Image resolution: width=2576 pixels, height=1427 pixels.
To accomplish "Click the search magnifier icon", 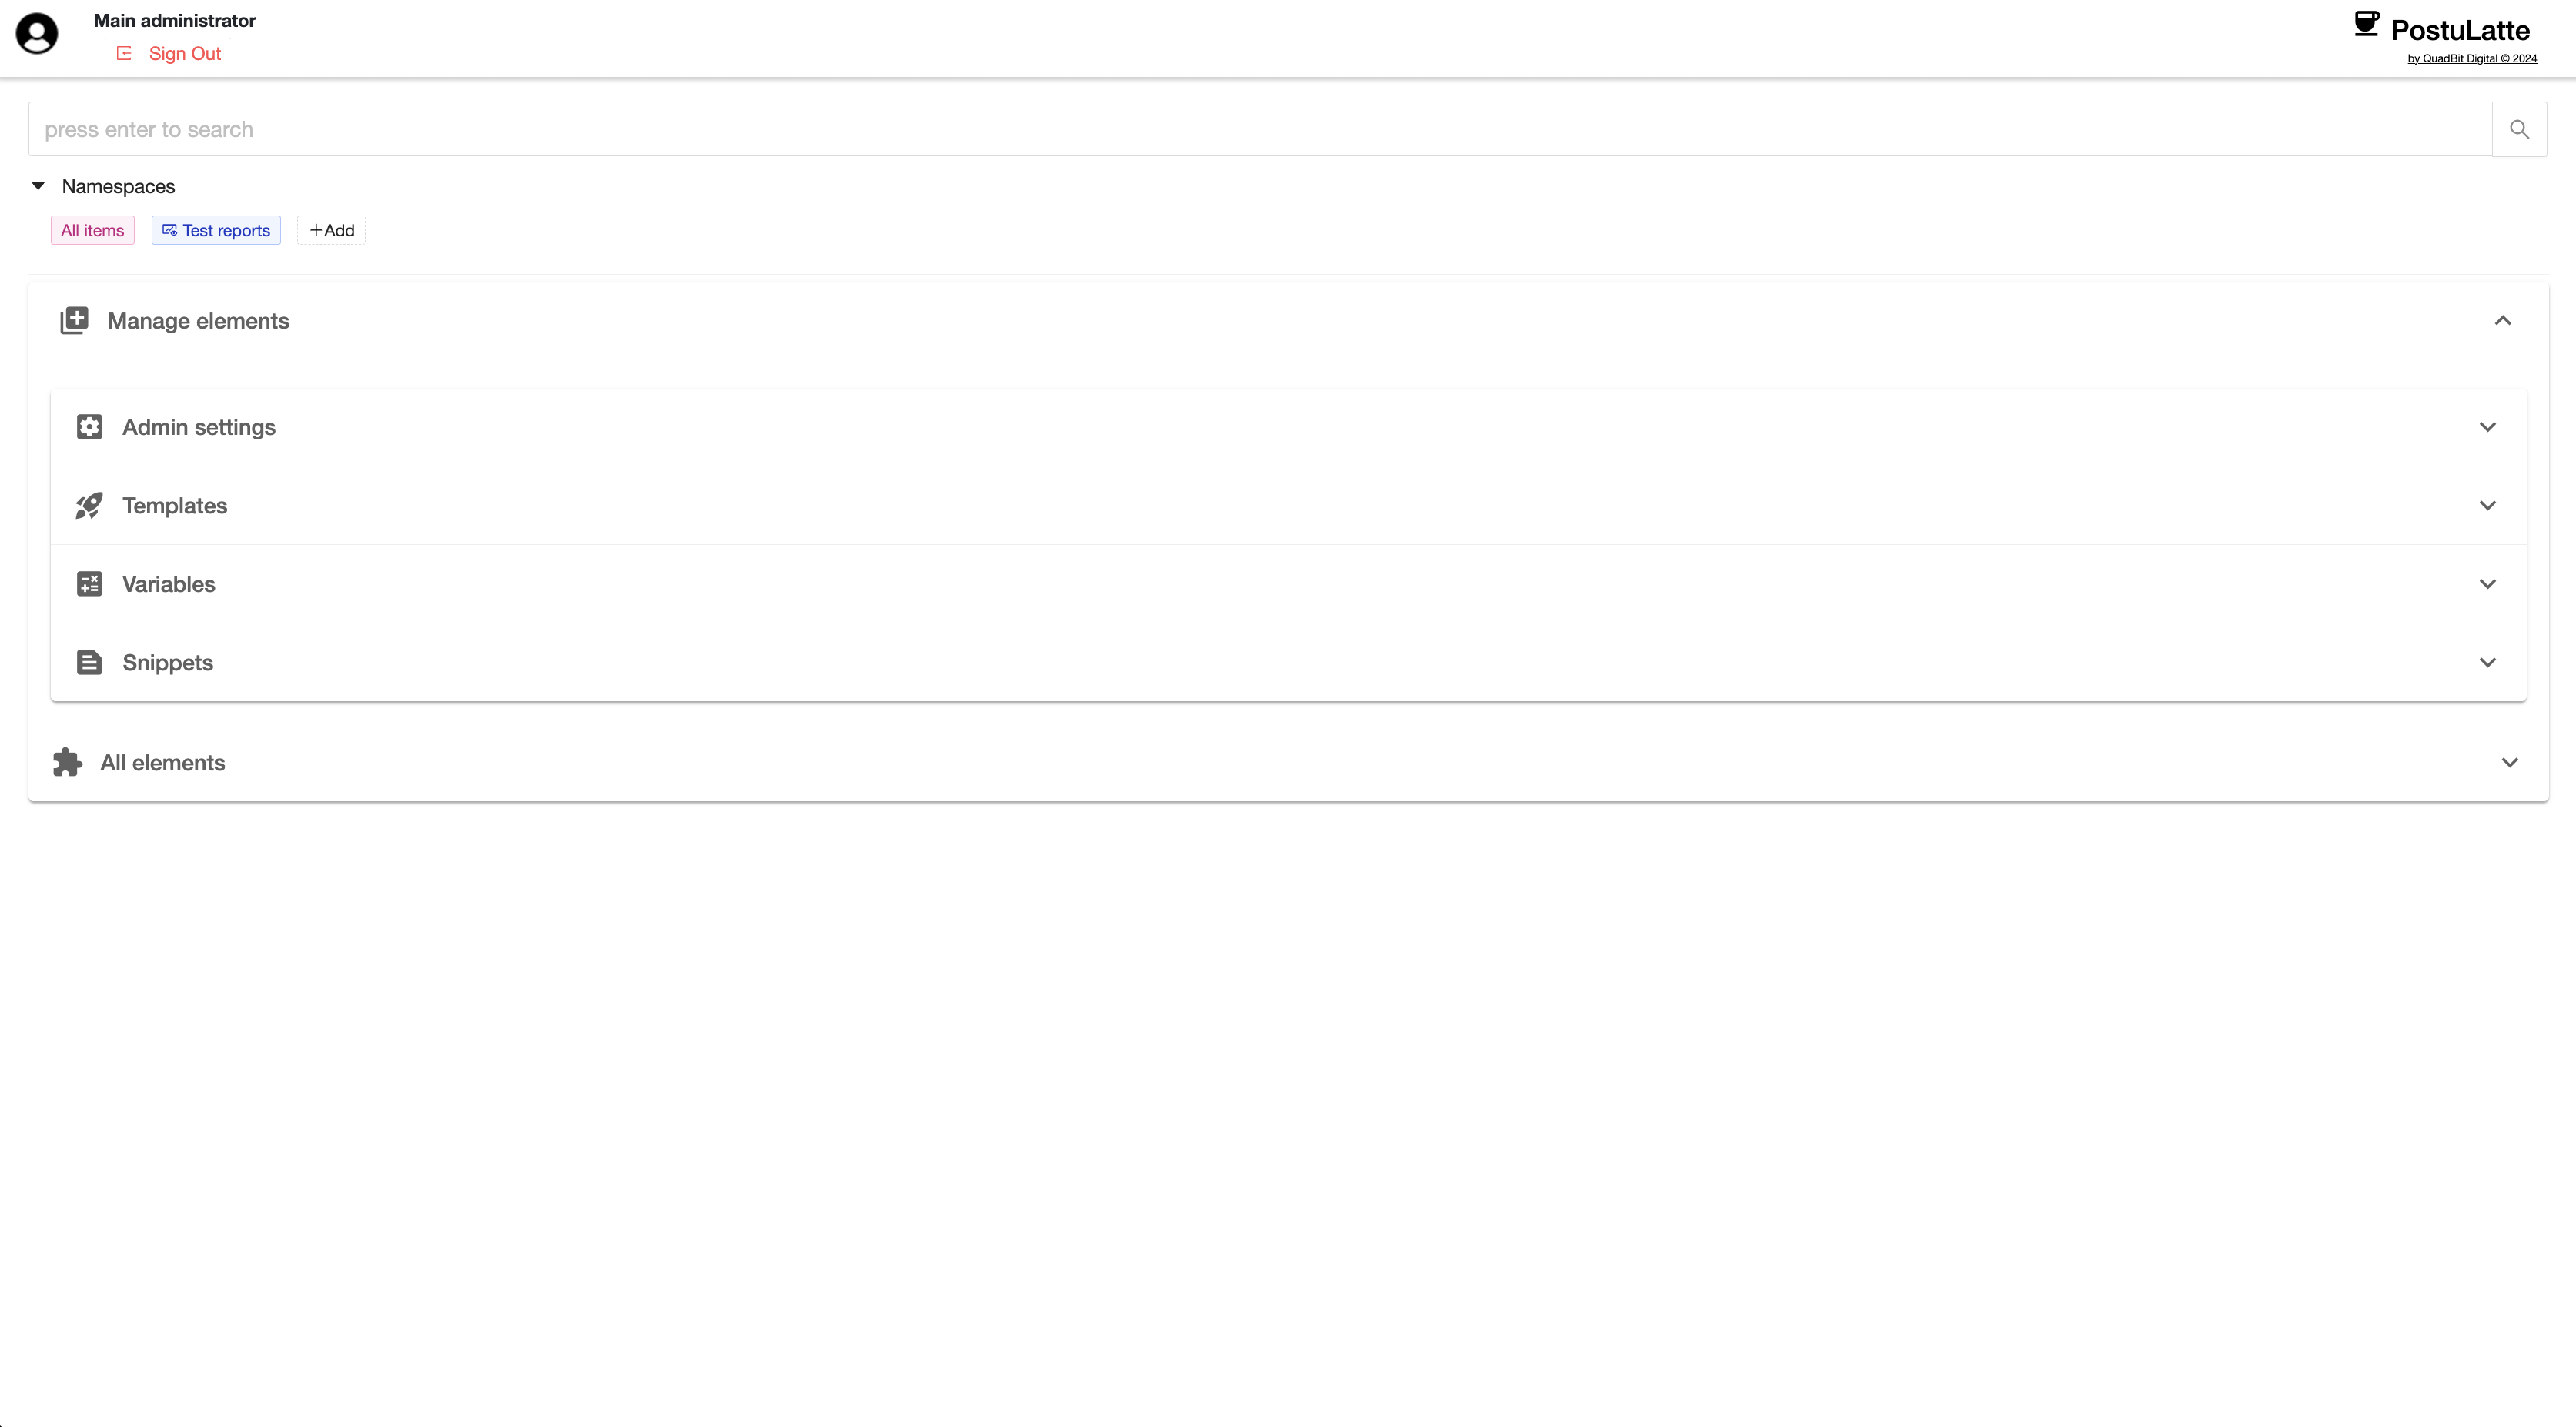I will tap(2520, 129).
